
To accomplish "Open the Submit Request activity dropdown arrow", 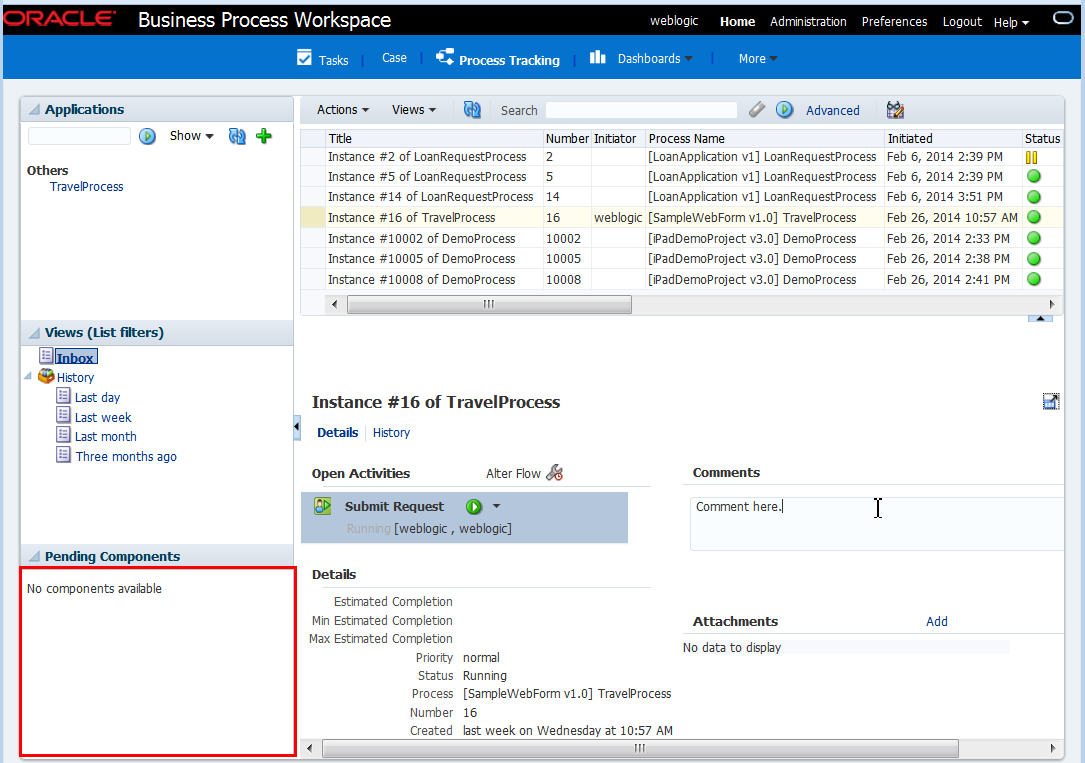I will (496, 506).
